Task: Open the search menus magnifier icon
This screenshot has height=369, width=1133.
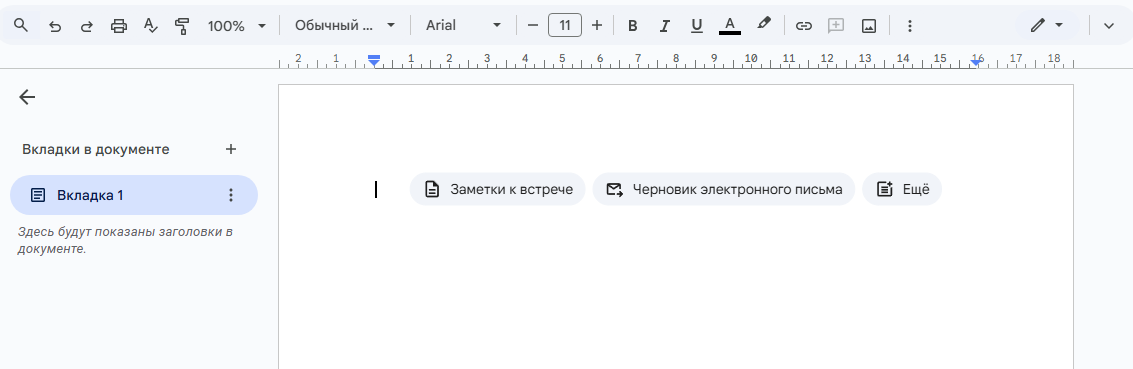Action: 21,25
